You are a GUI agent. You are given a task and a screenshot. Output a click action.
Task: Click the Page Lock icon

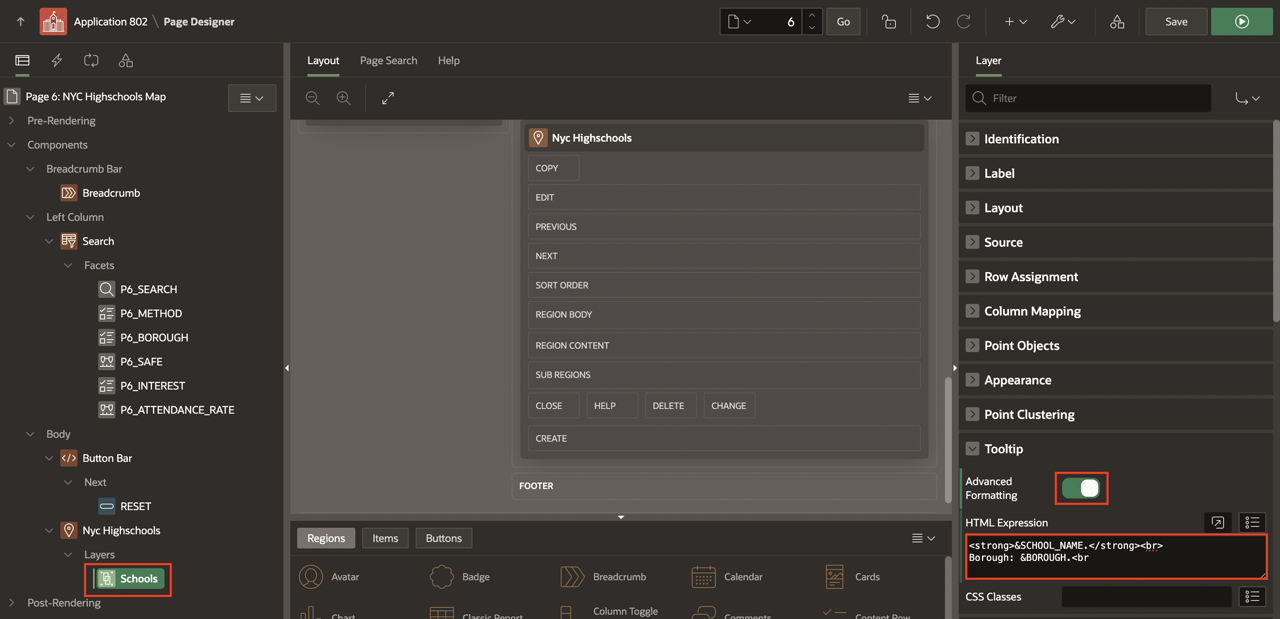pos(888,21)
